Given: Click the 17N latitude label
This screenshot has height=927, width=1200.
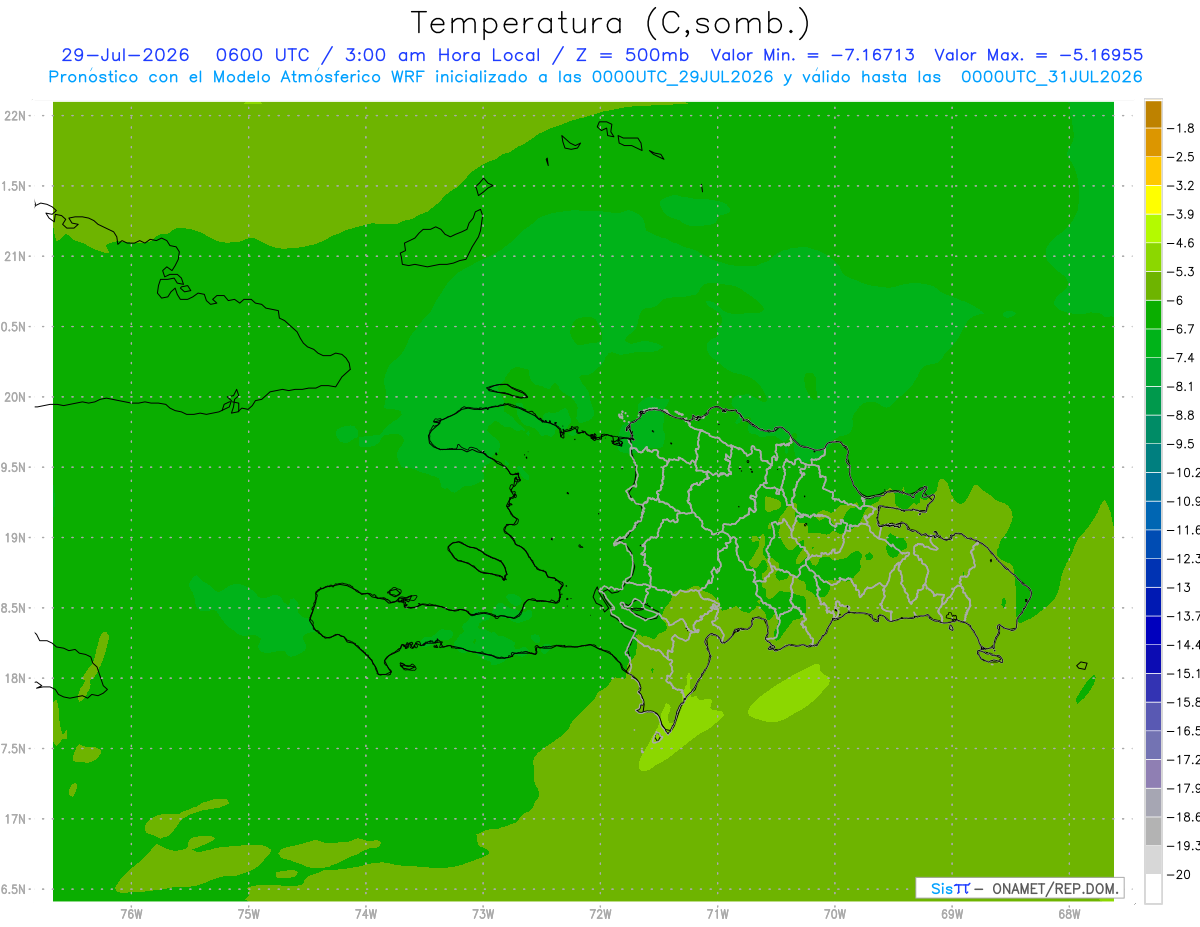Looking at the screenshot, I should 15,819.
